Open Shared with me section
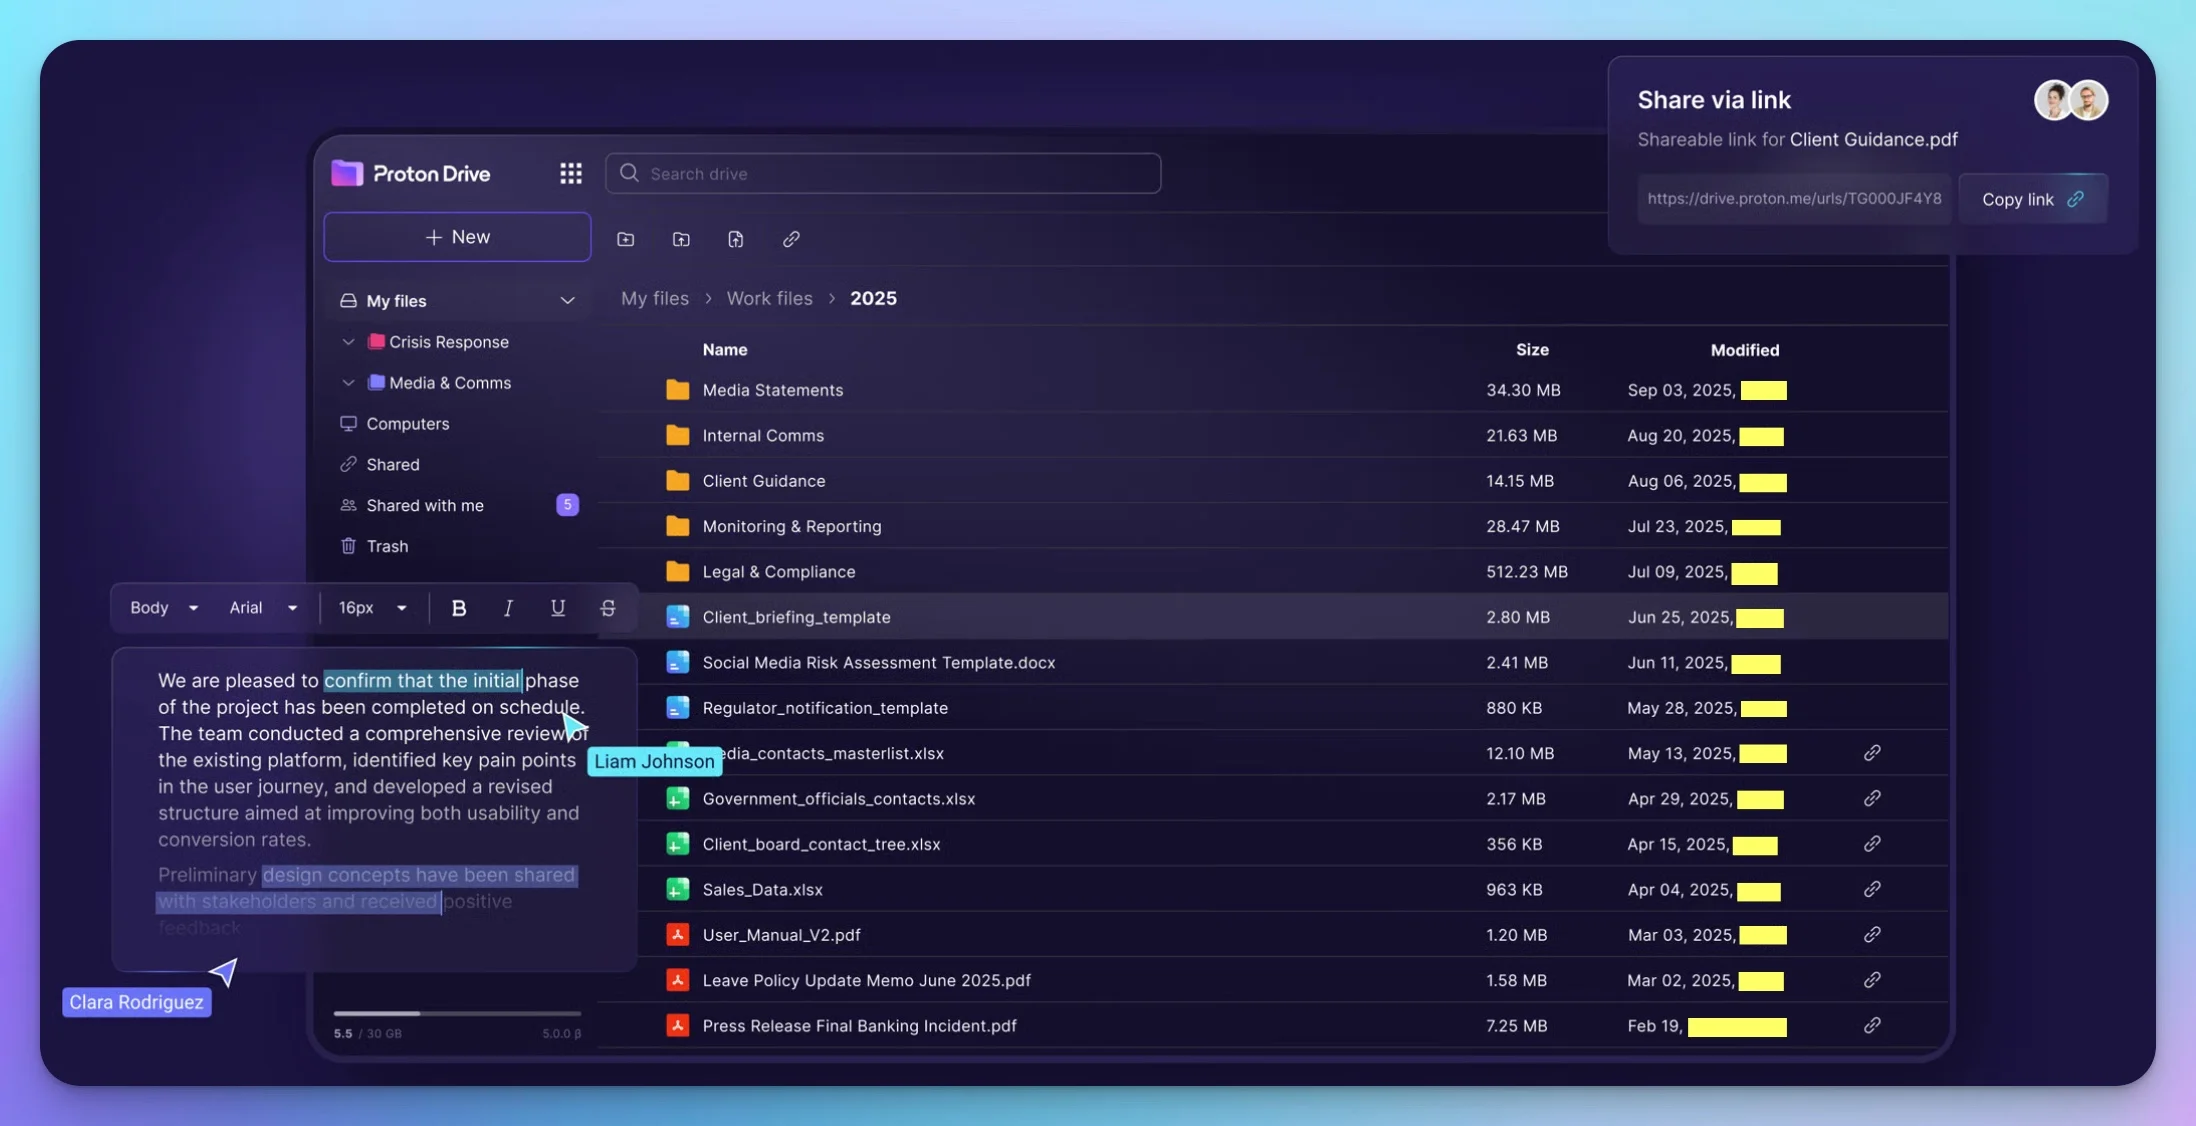2196x1126 pixels. (425, 505)
